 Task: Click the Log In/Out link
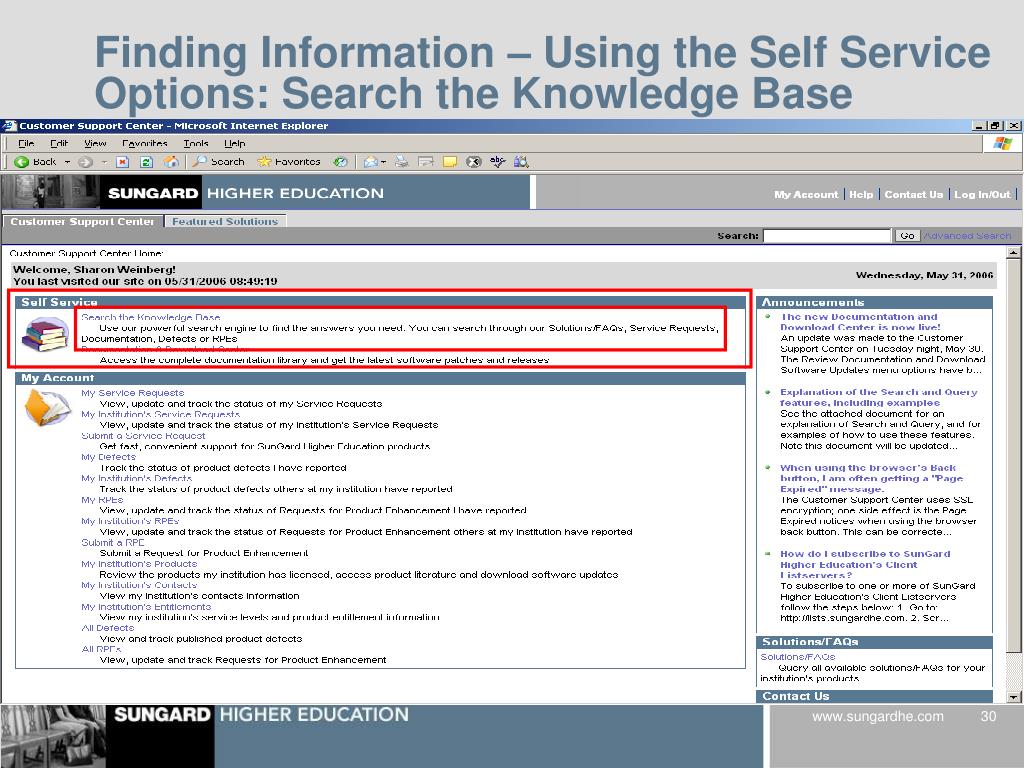point(982,194)
